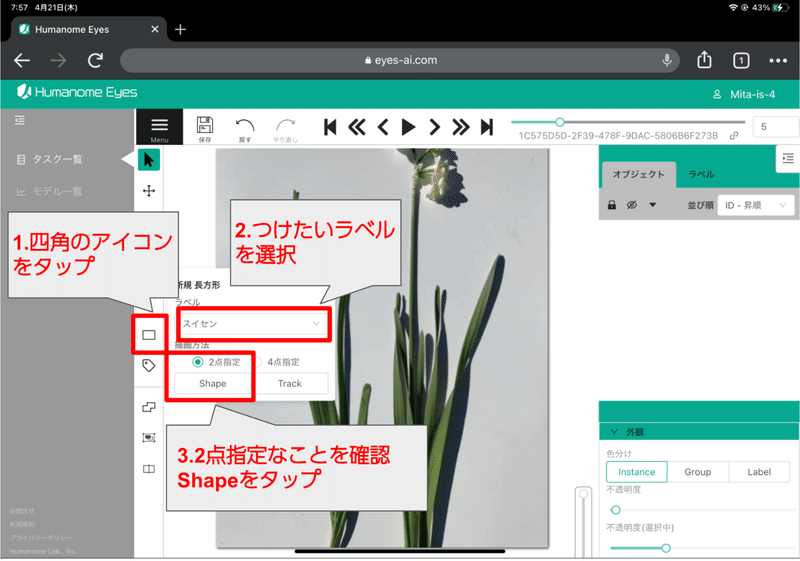Switch to the オブジェクト tab
Viewport: 800px width, 561px height.
[639, 174]
